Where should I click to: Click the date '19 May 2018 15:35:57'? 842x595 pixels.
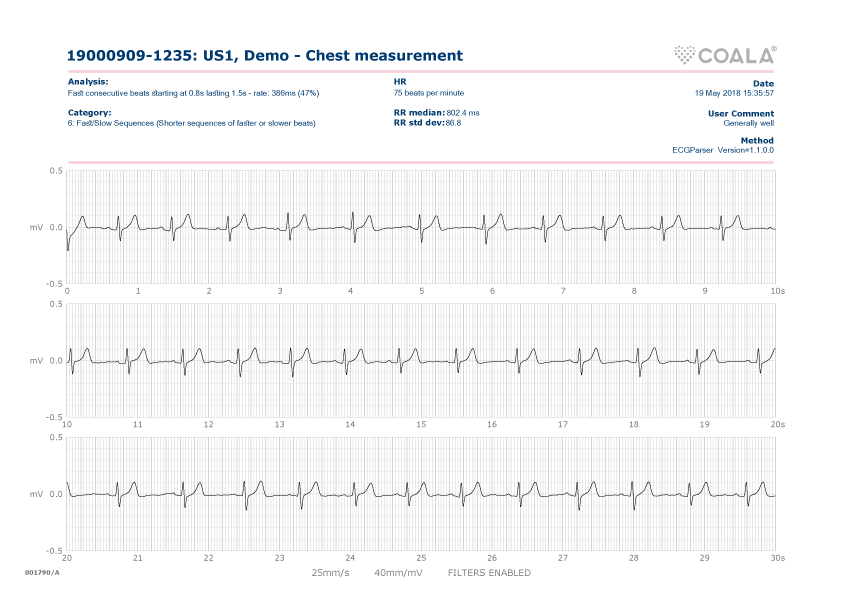pos(734,92)
